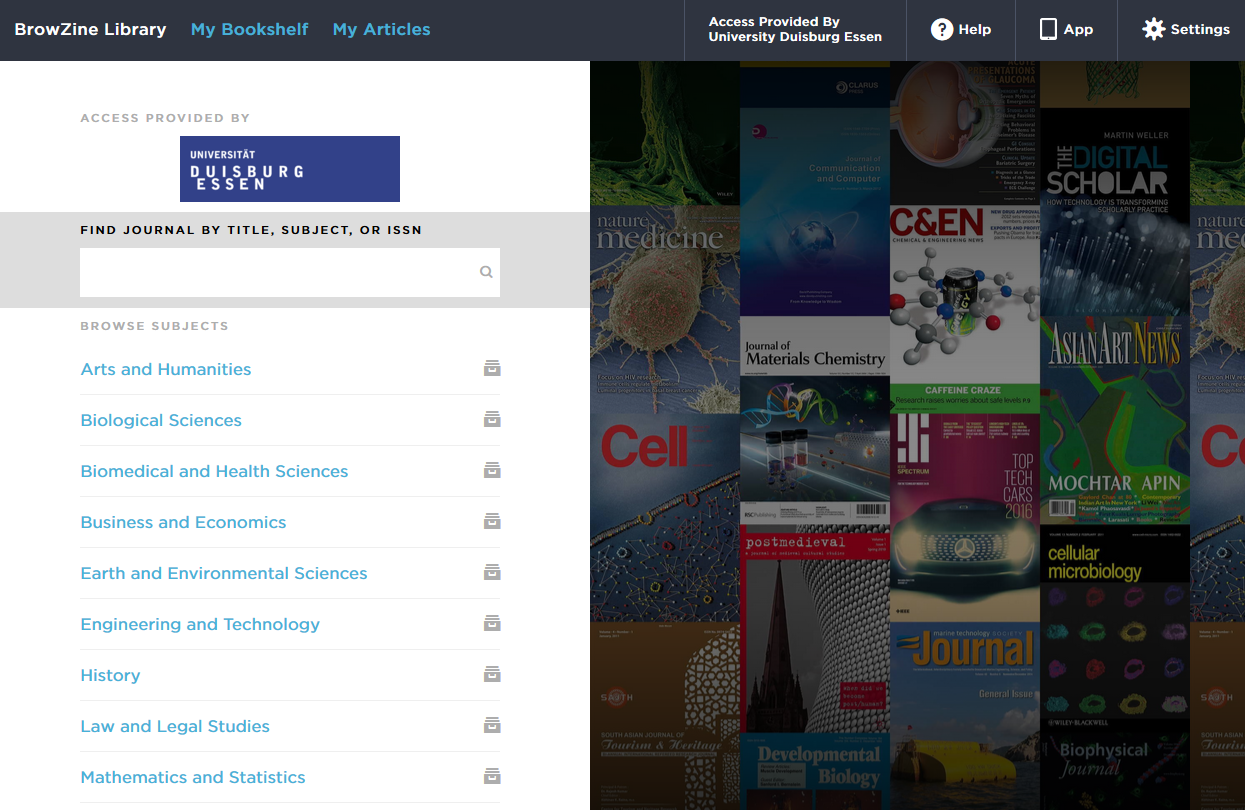This screenshot has width=1245, height=810.
Task: Click the App tablet icon
Action: (x=1048, y=29)
